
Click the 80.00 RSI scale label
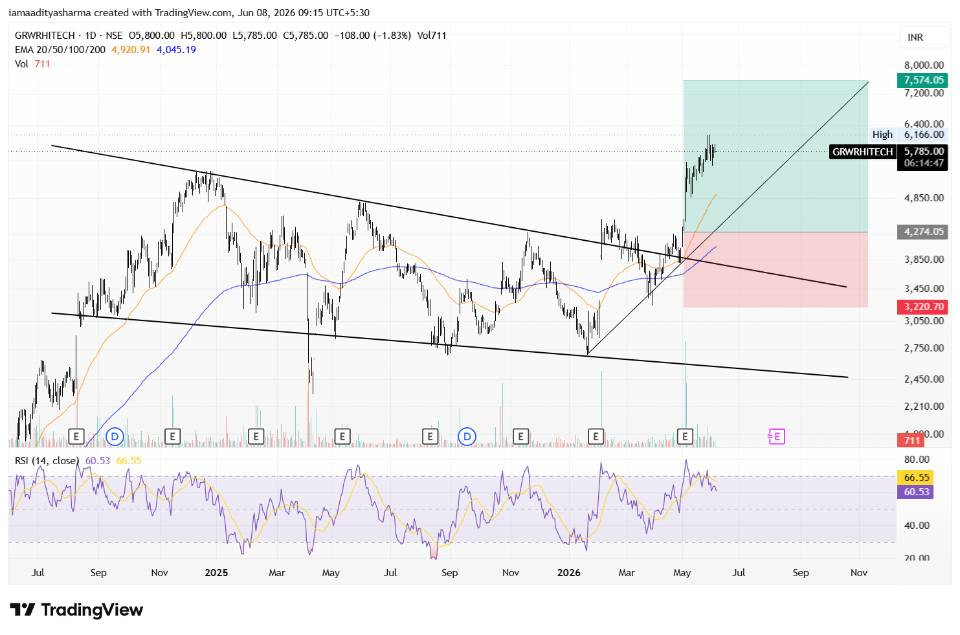click(x=917, y=459)
